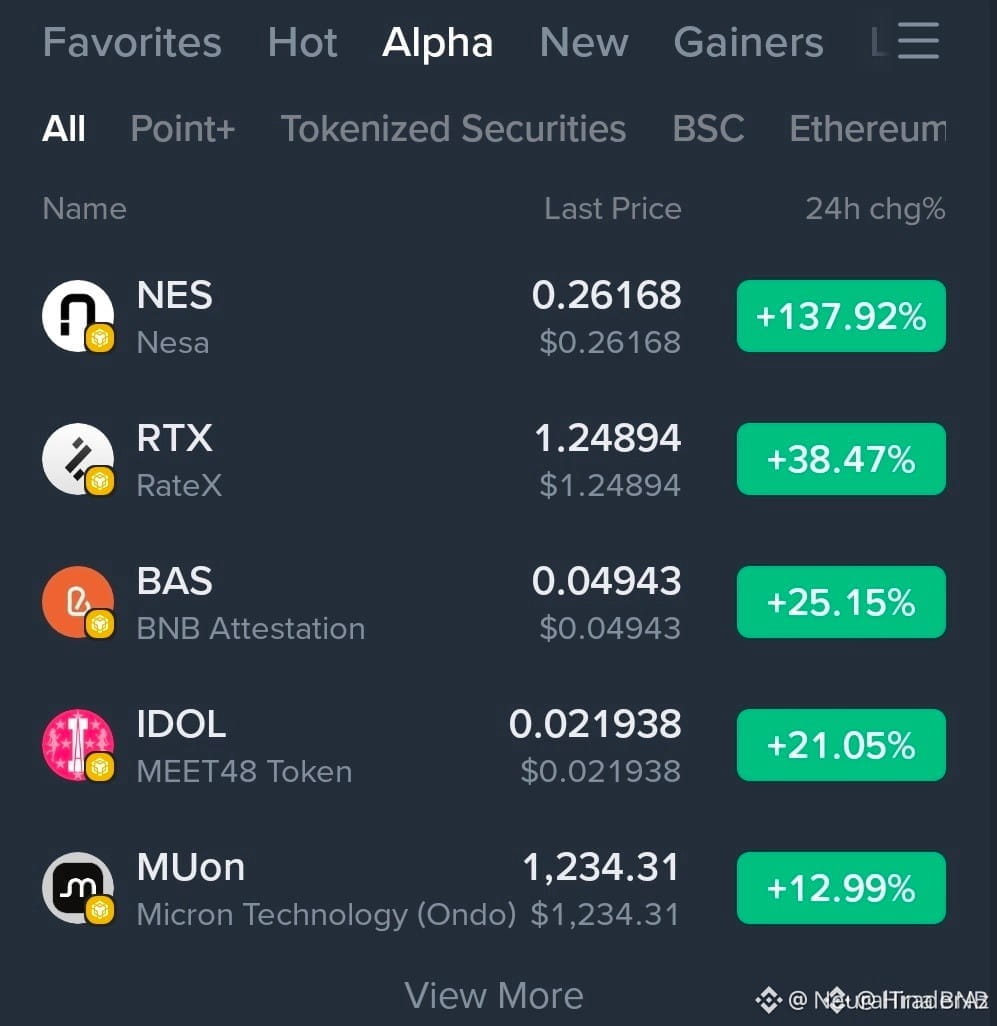The height and width of the screenshot is (1026, 997).
Task: Tap the RTX RateX token icon
Action: (78, 459)
